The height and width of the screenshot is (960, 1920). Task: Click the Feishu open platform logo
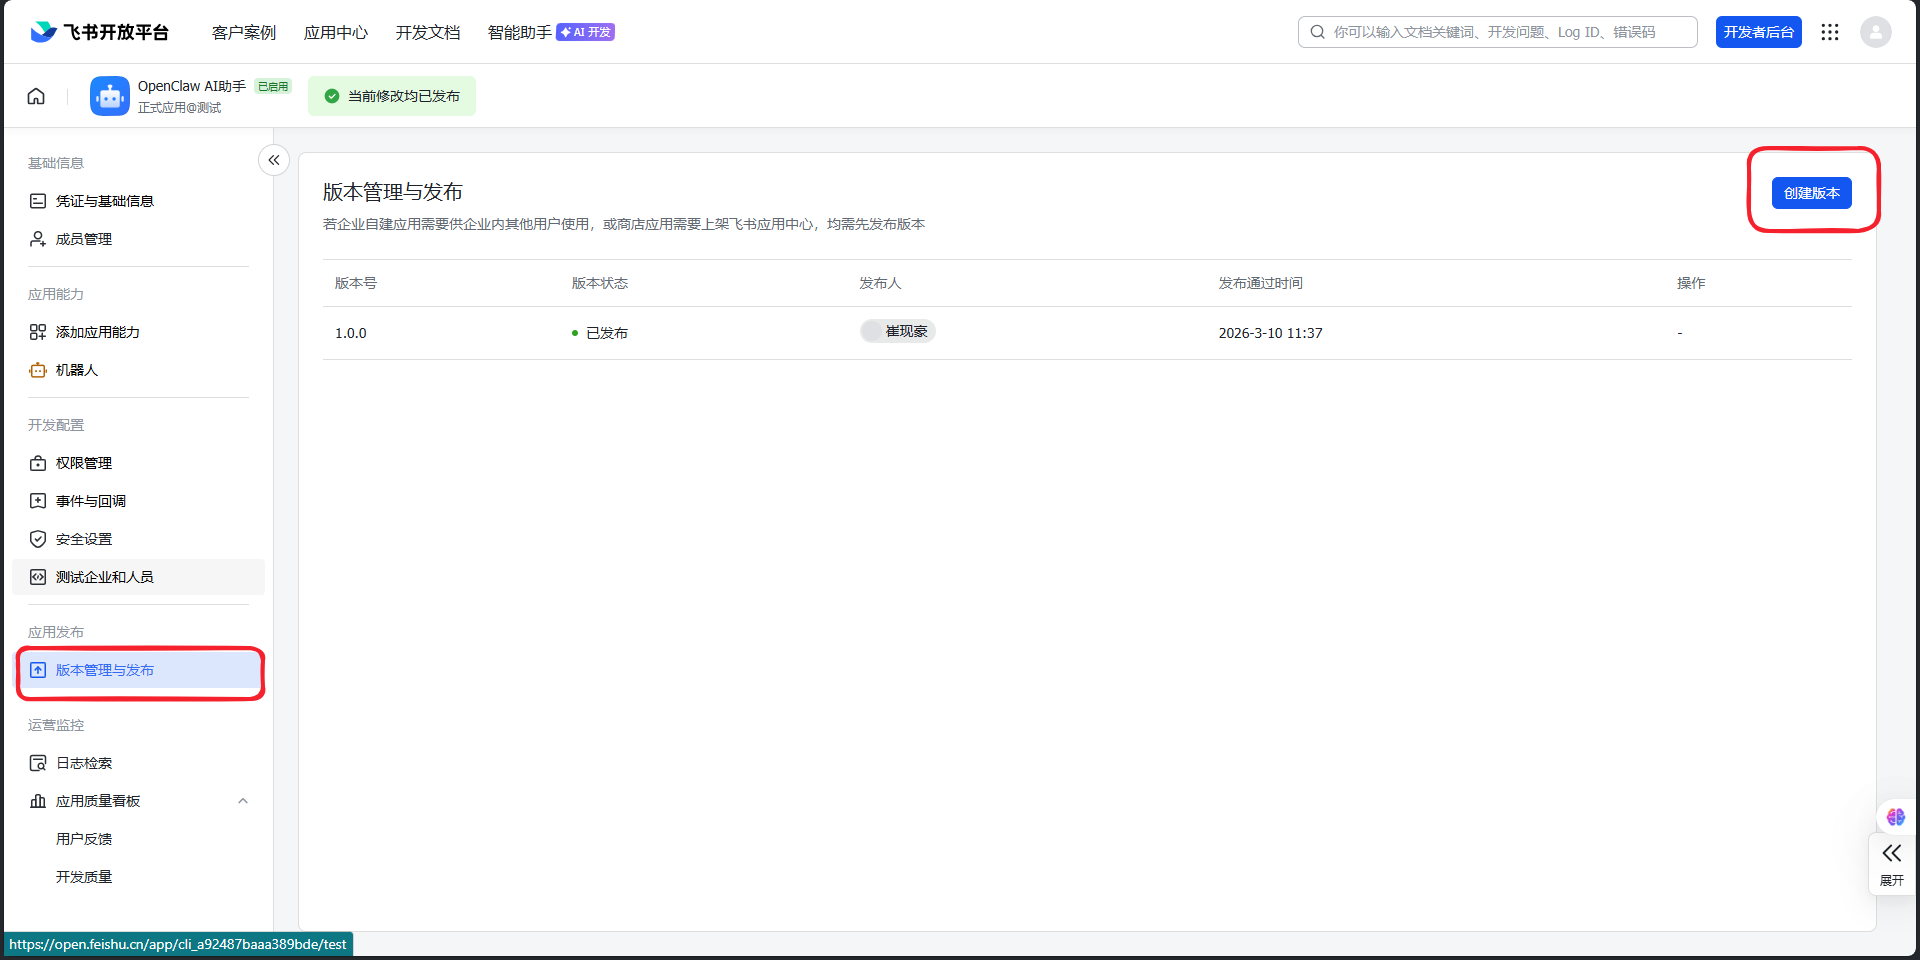click(100, 32)
